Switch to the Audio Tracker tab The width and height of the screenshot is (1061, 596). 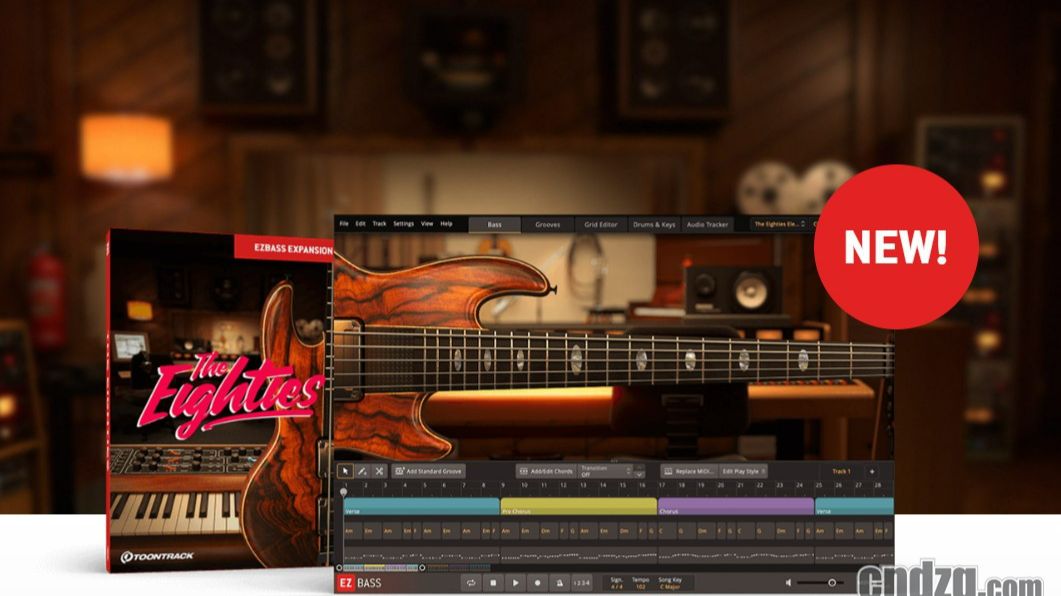(707, 224)
